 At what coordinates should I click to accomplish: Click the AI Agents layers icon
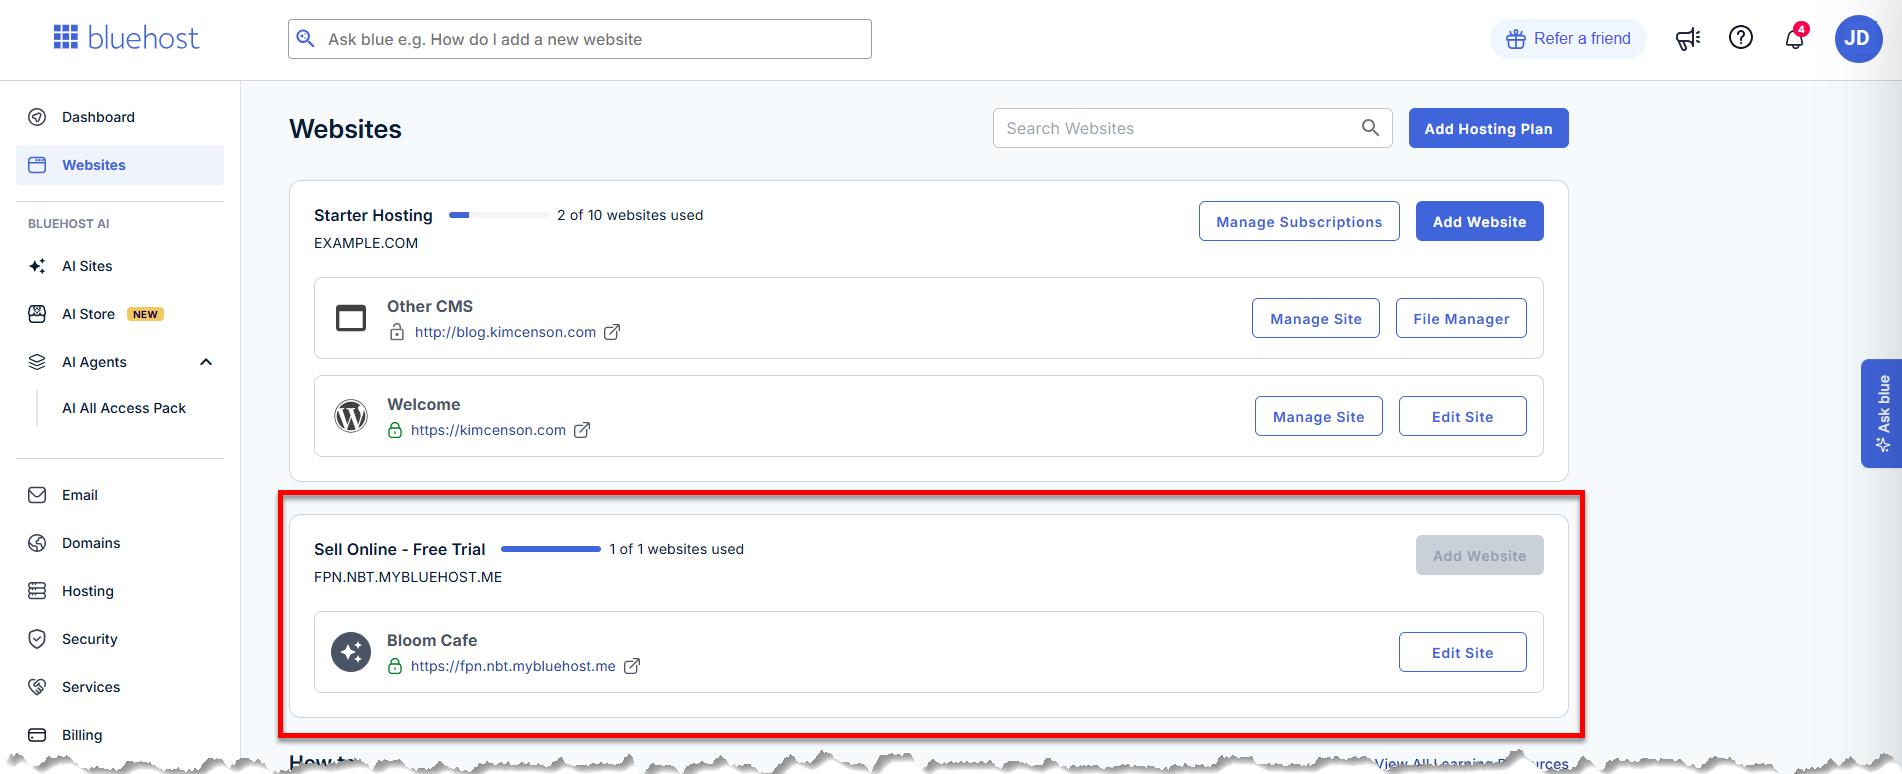(37, 362)
